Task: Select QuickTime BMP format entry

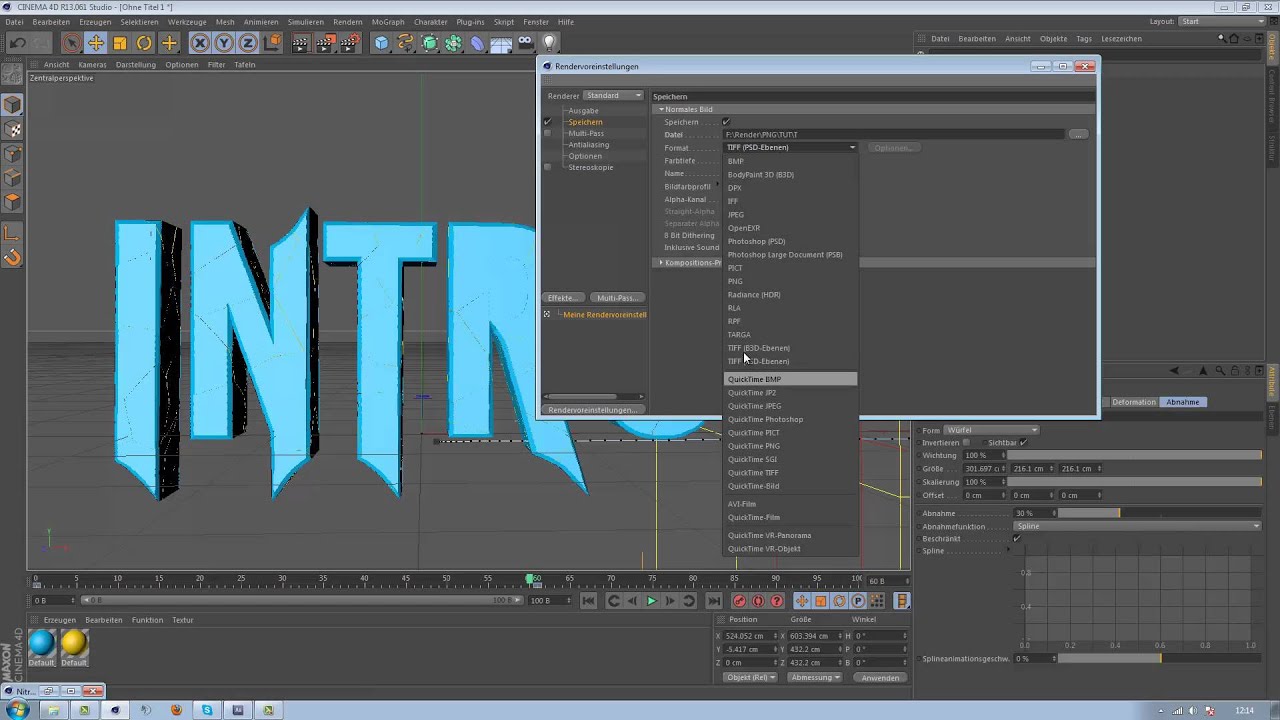Action: point(790,379)
